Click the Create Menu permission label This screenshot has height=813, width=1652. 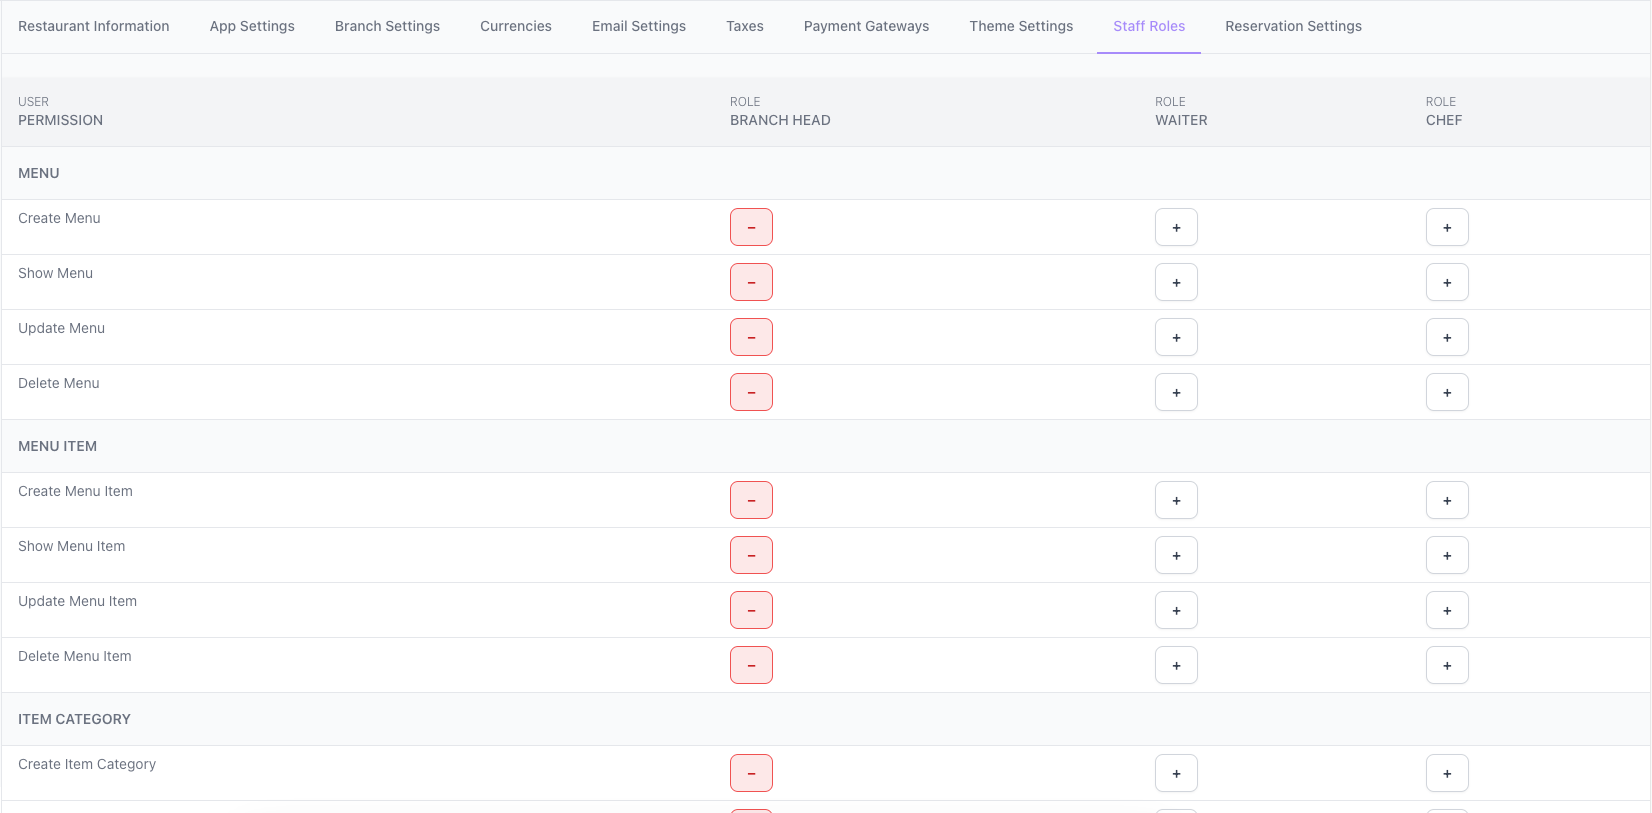click(x=59, y=218)
